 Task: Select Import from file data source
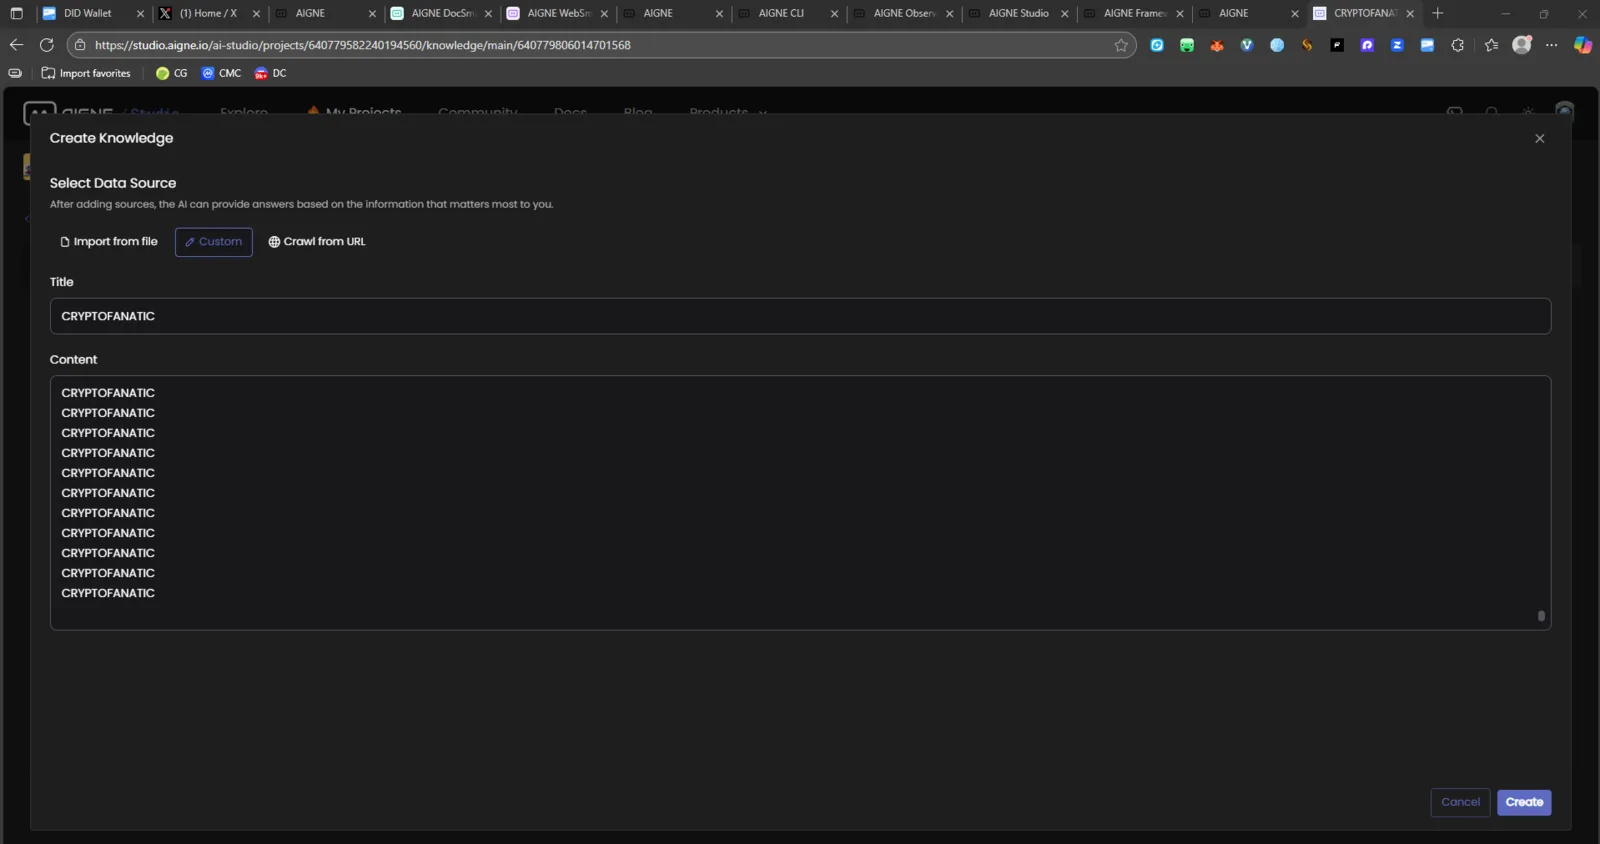(x=109, y=242)
